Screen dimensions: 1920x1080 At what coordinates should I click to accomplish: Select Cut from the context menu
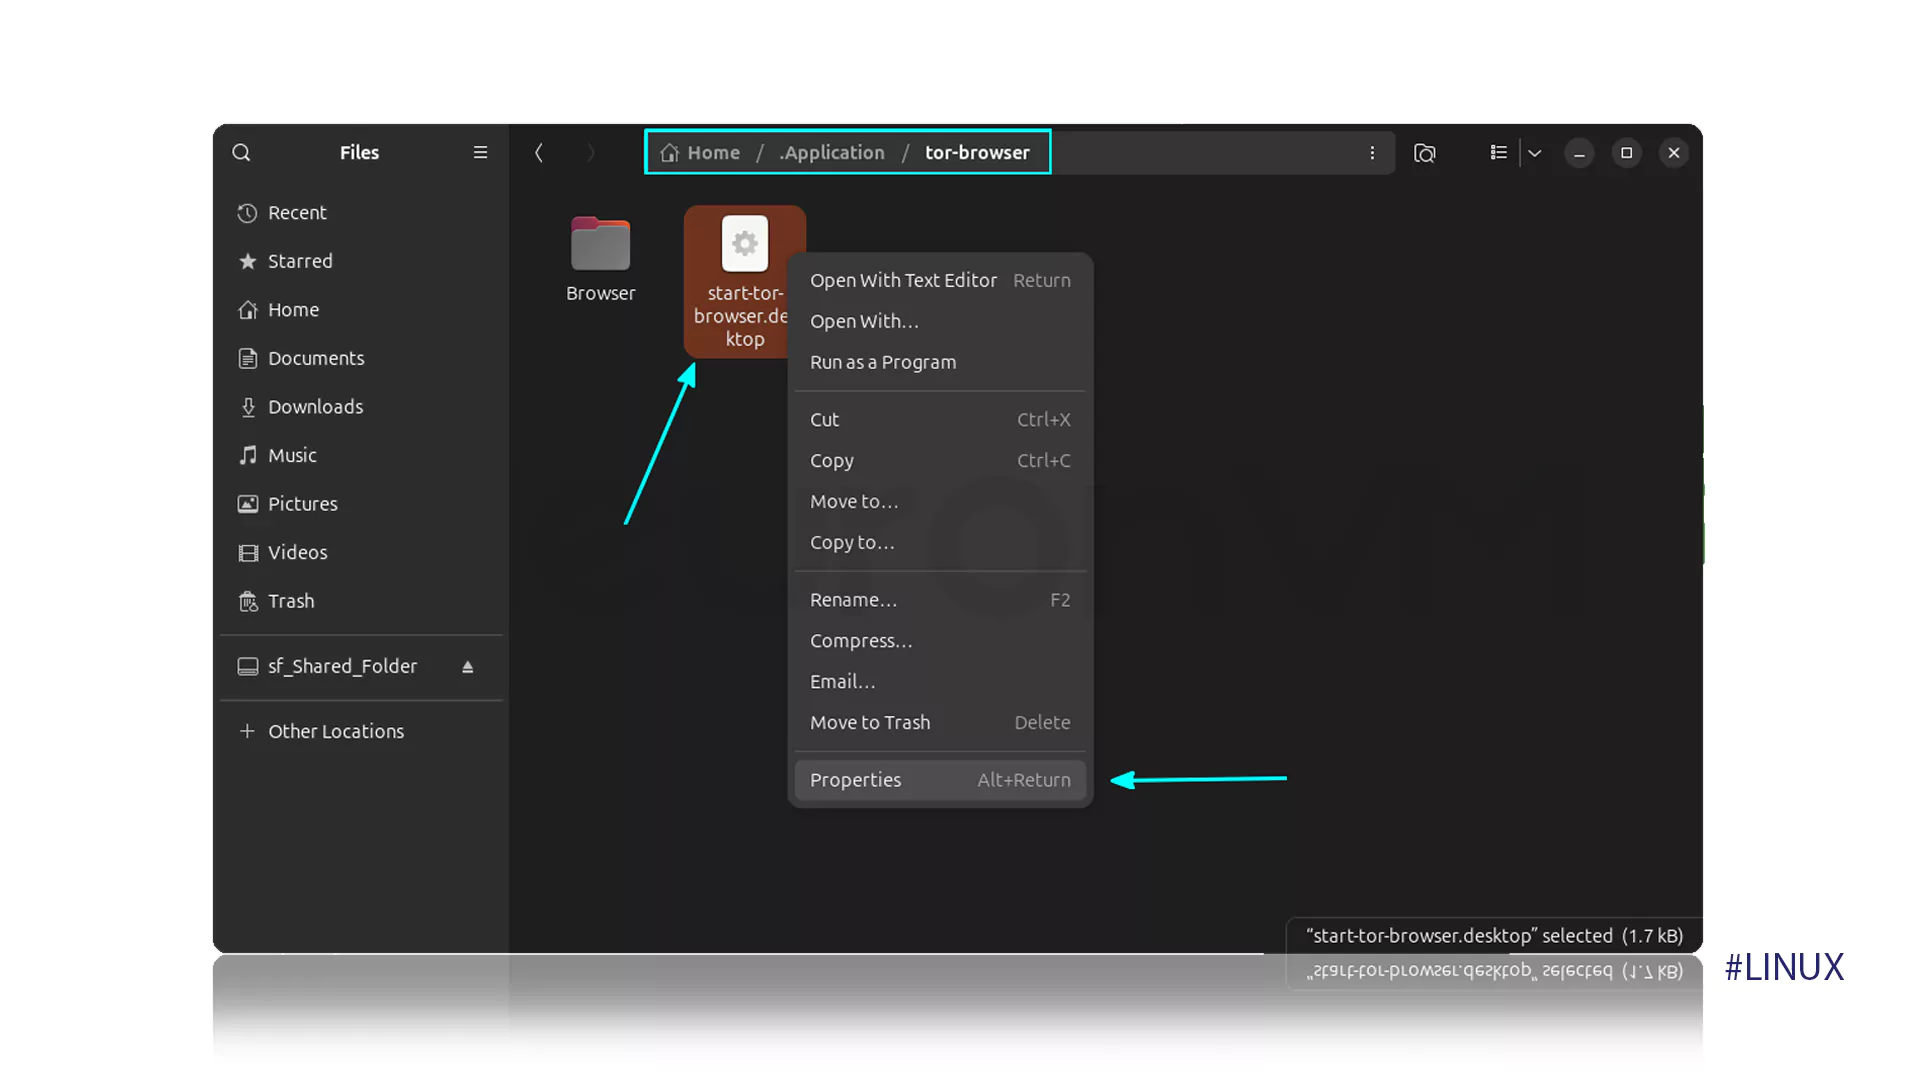[940, 419]
